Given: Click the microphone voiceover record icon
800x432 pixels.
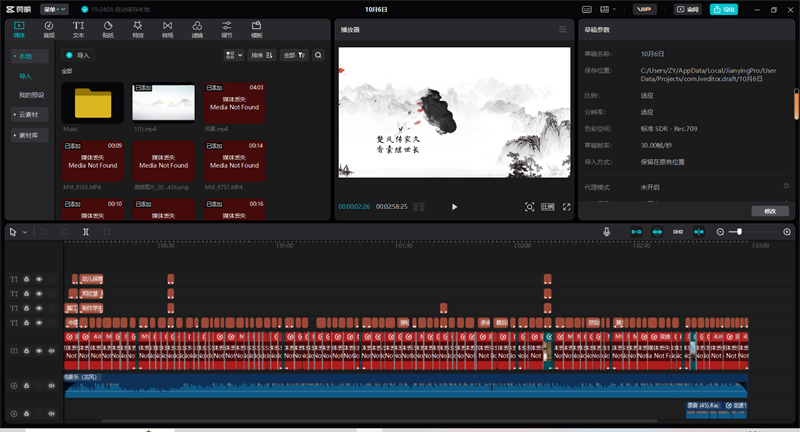Looking at the screenshot, I should (606, 231).
